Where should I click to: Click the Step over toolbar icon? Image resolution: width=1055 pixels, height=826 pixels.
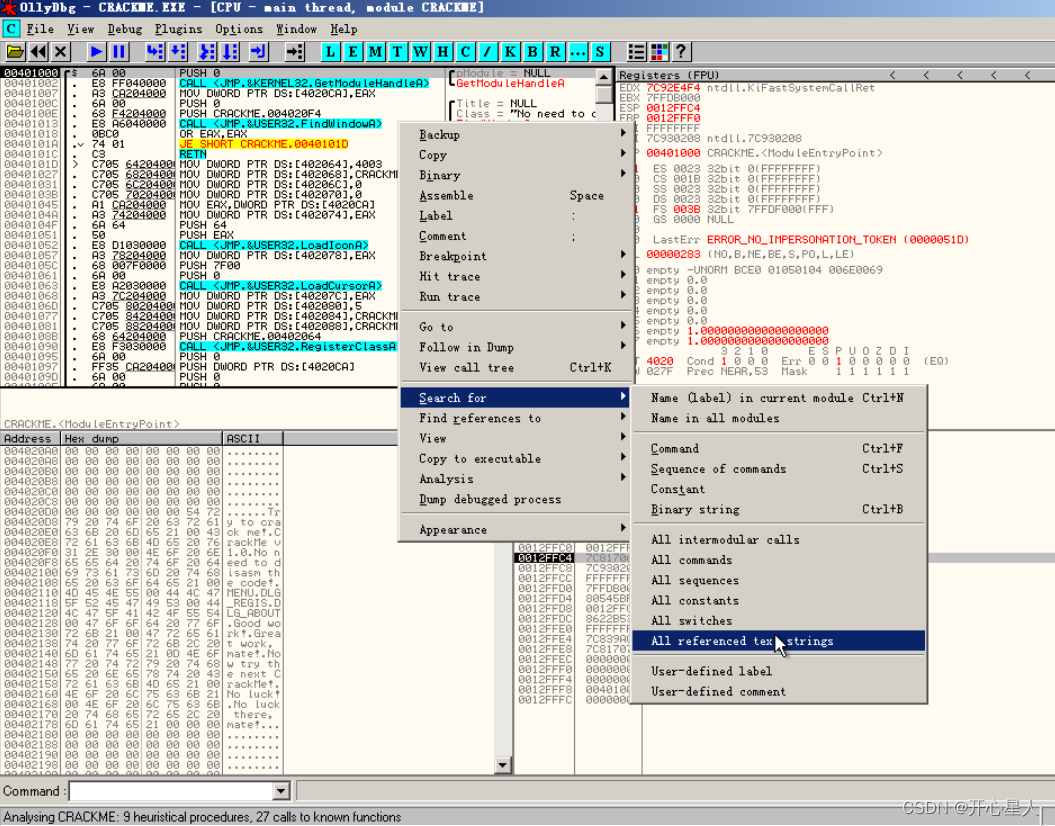click(x=178, y=52)
